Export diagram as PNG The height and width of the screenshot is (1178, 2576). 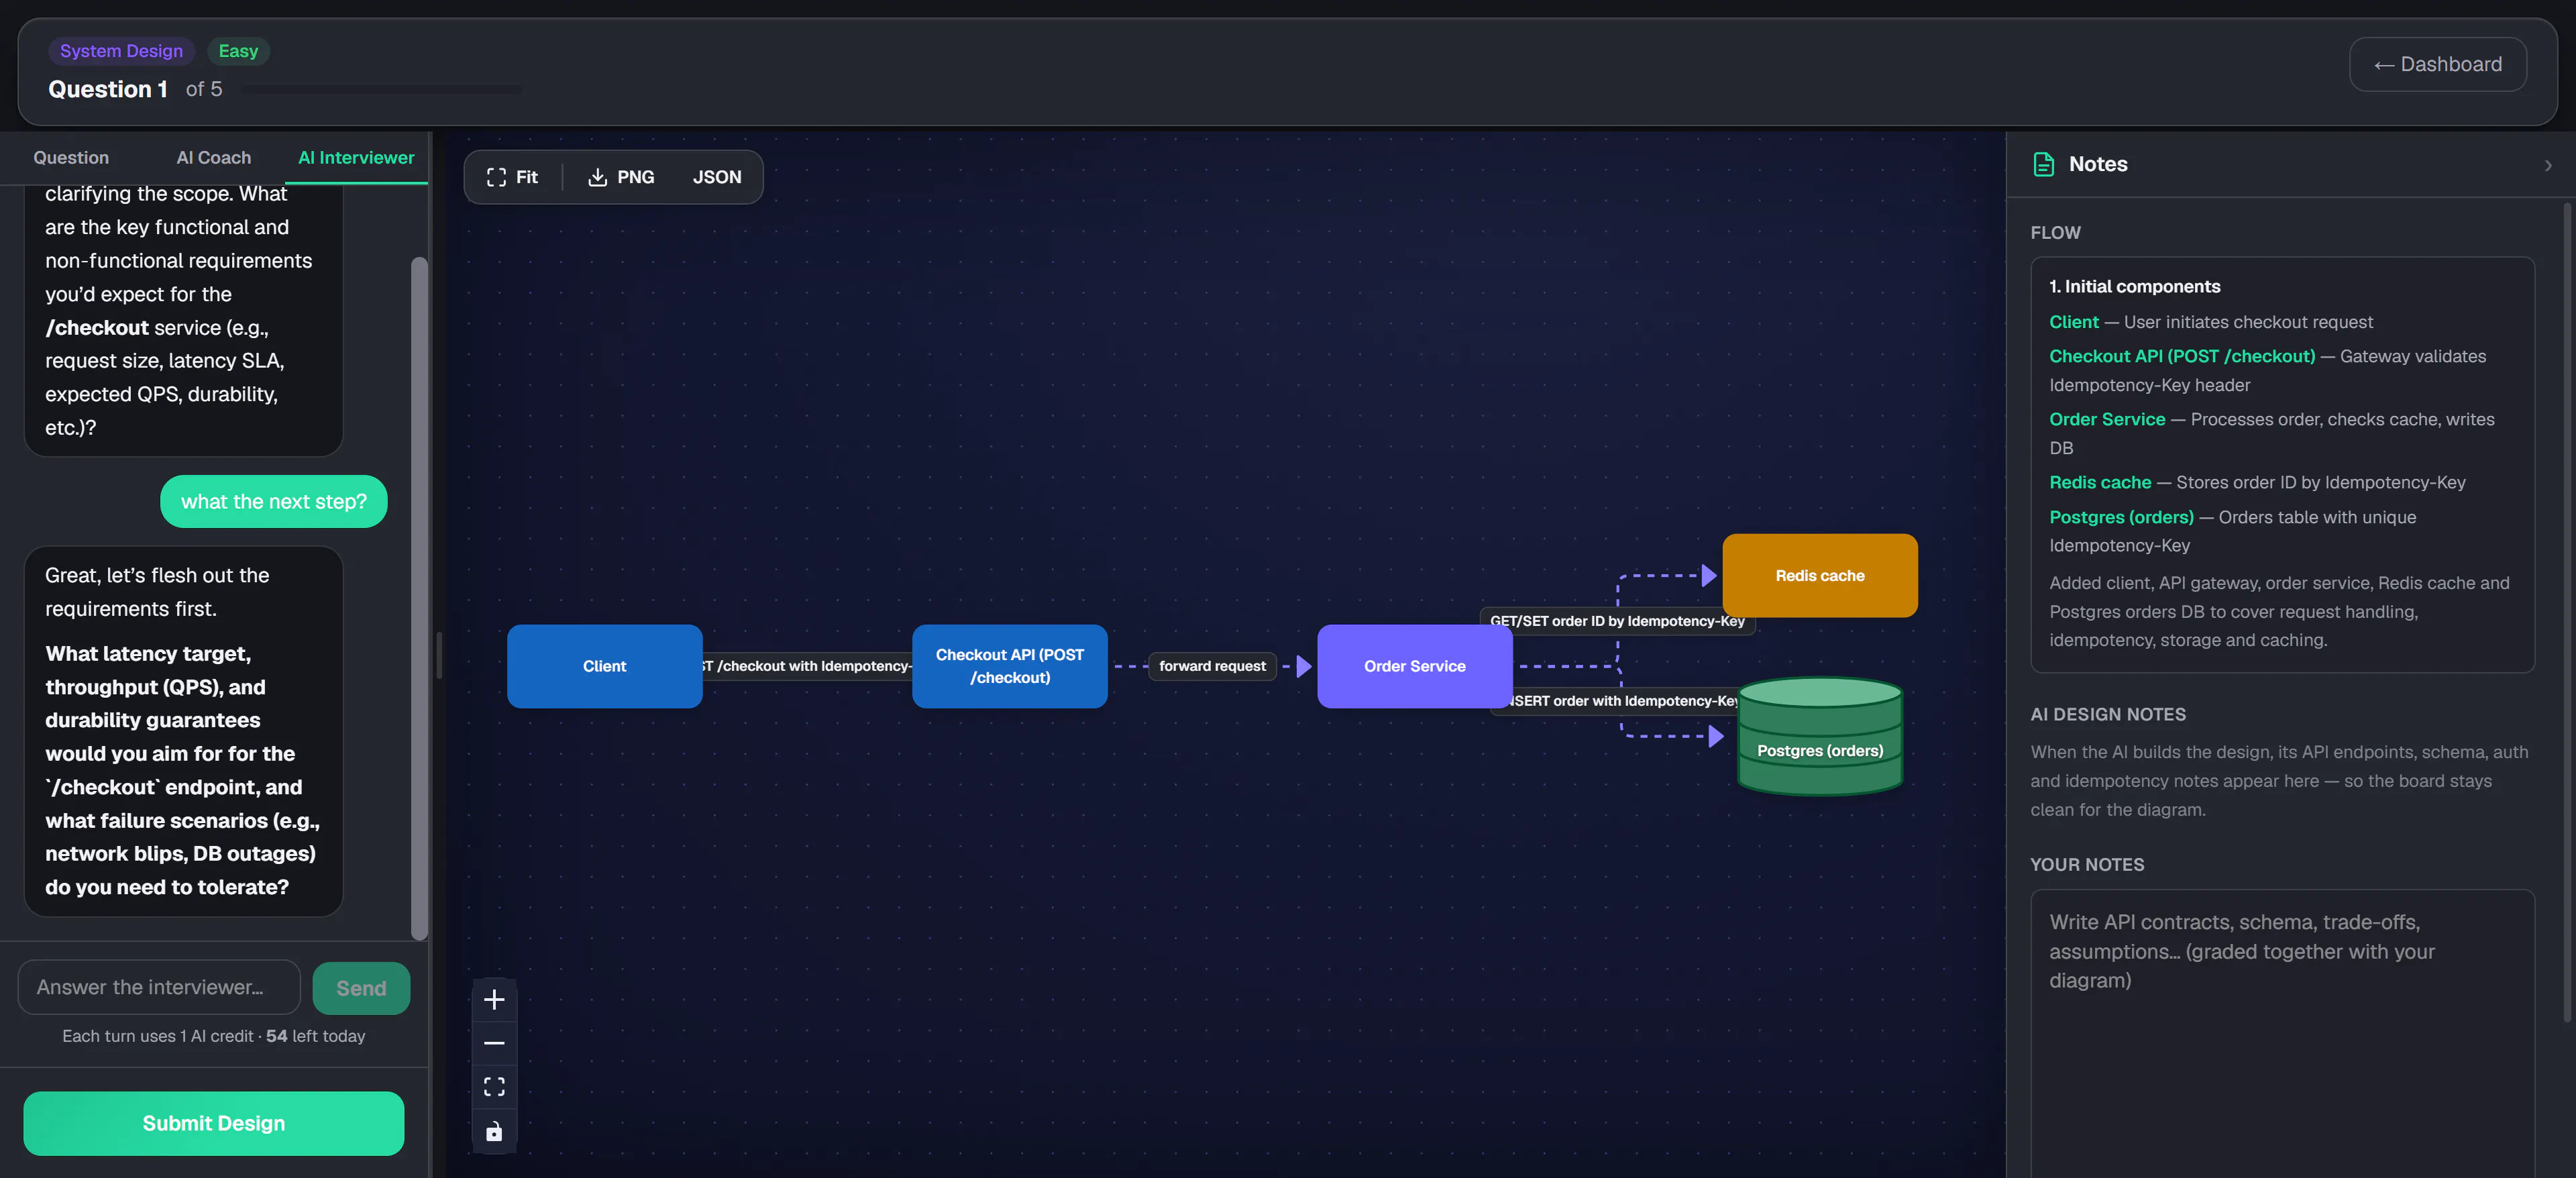[621, 177]
